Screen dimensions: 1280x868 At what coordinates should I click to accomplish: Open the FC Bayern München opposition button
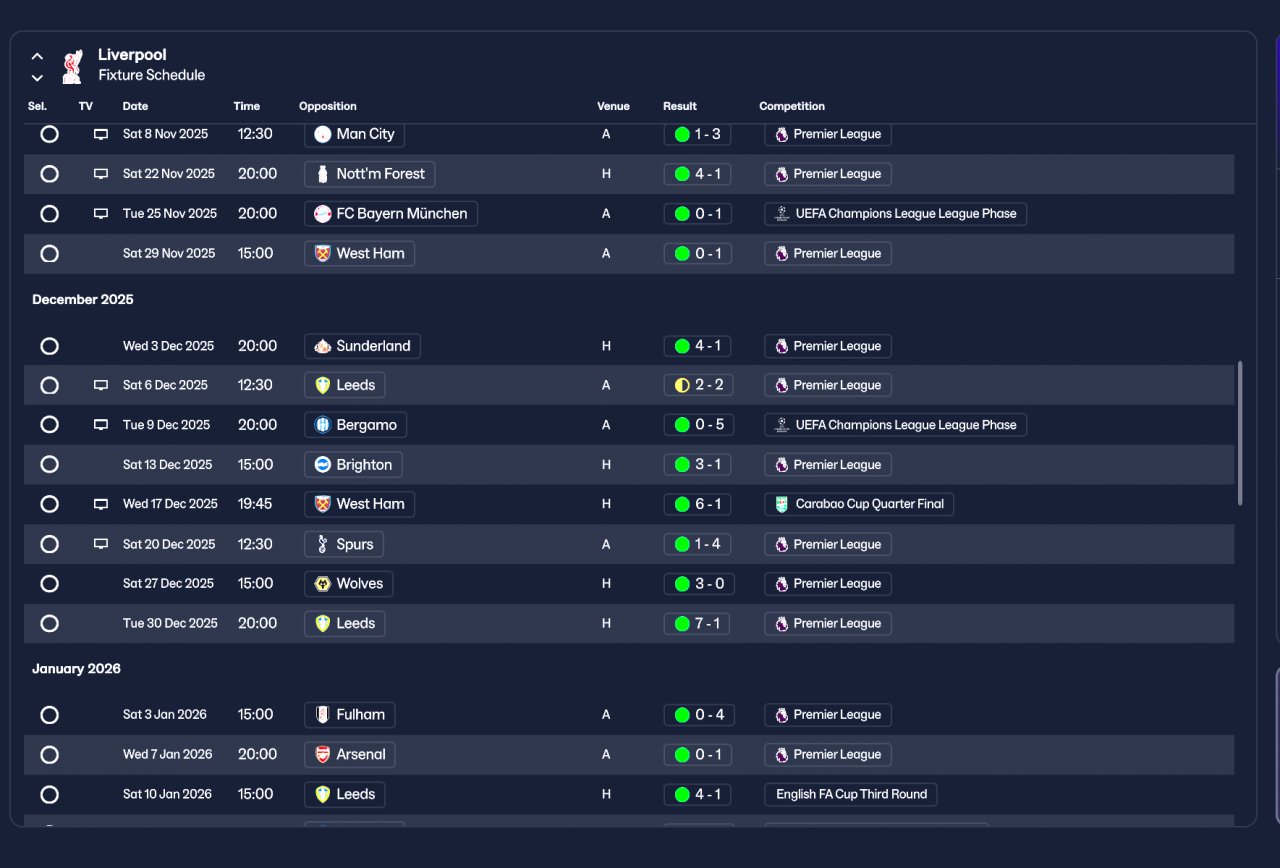[391, 214]
